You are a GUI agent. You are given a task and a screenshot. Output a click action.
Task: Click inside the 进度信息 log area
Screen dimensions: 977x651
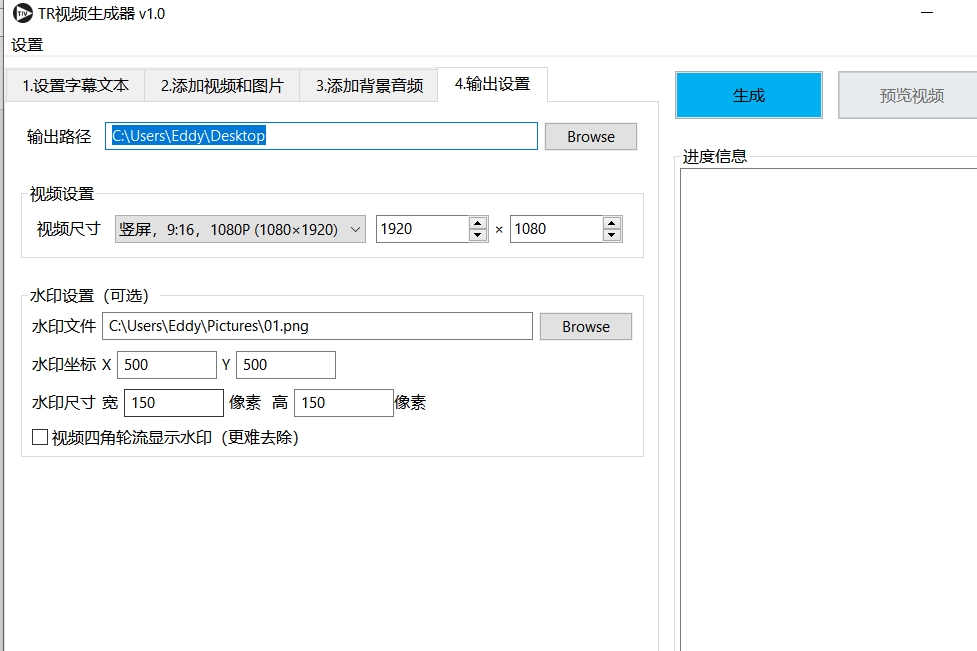tap(828, 400)
